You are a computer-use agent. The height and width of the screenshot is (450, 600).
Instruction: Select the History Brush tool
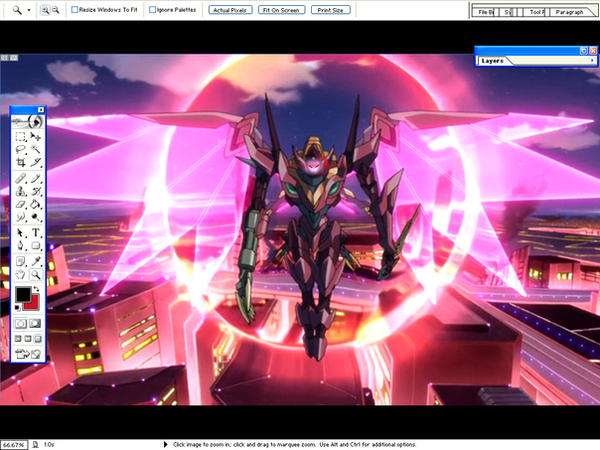[x=36, y=191]
